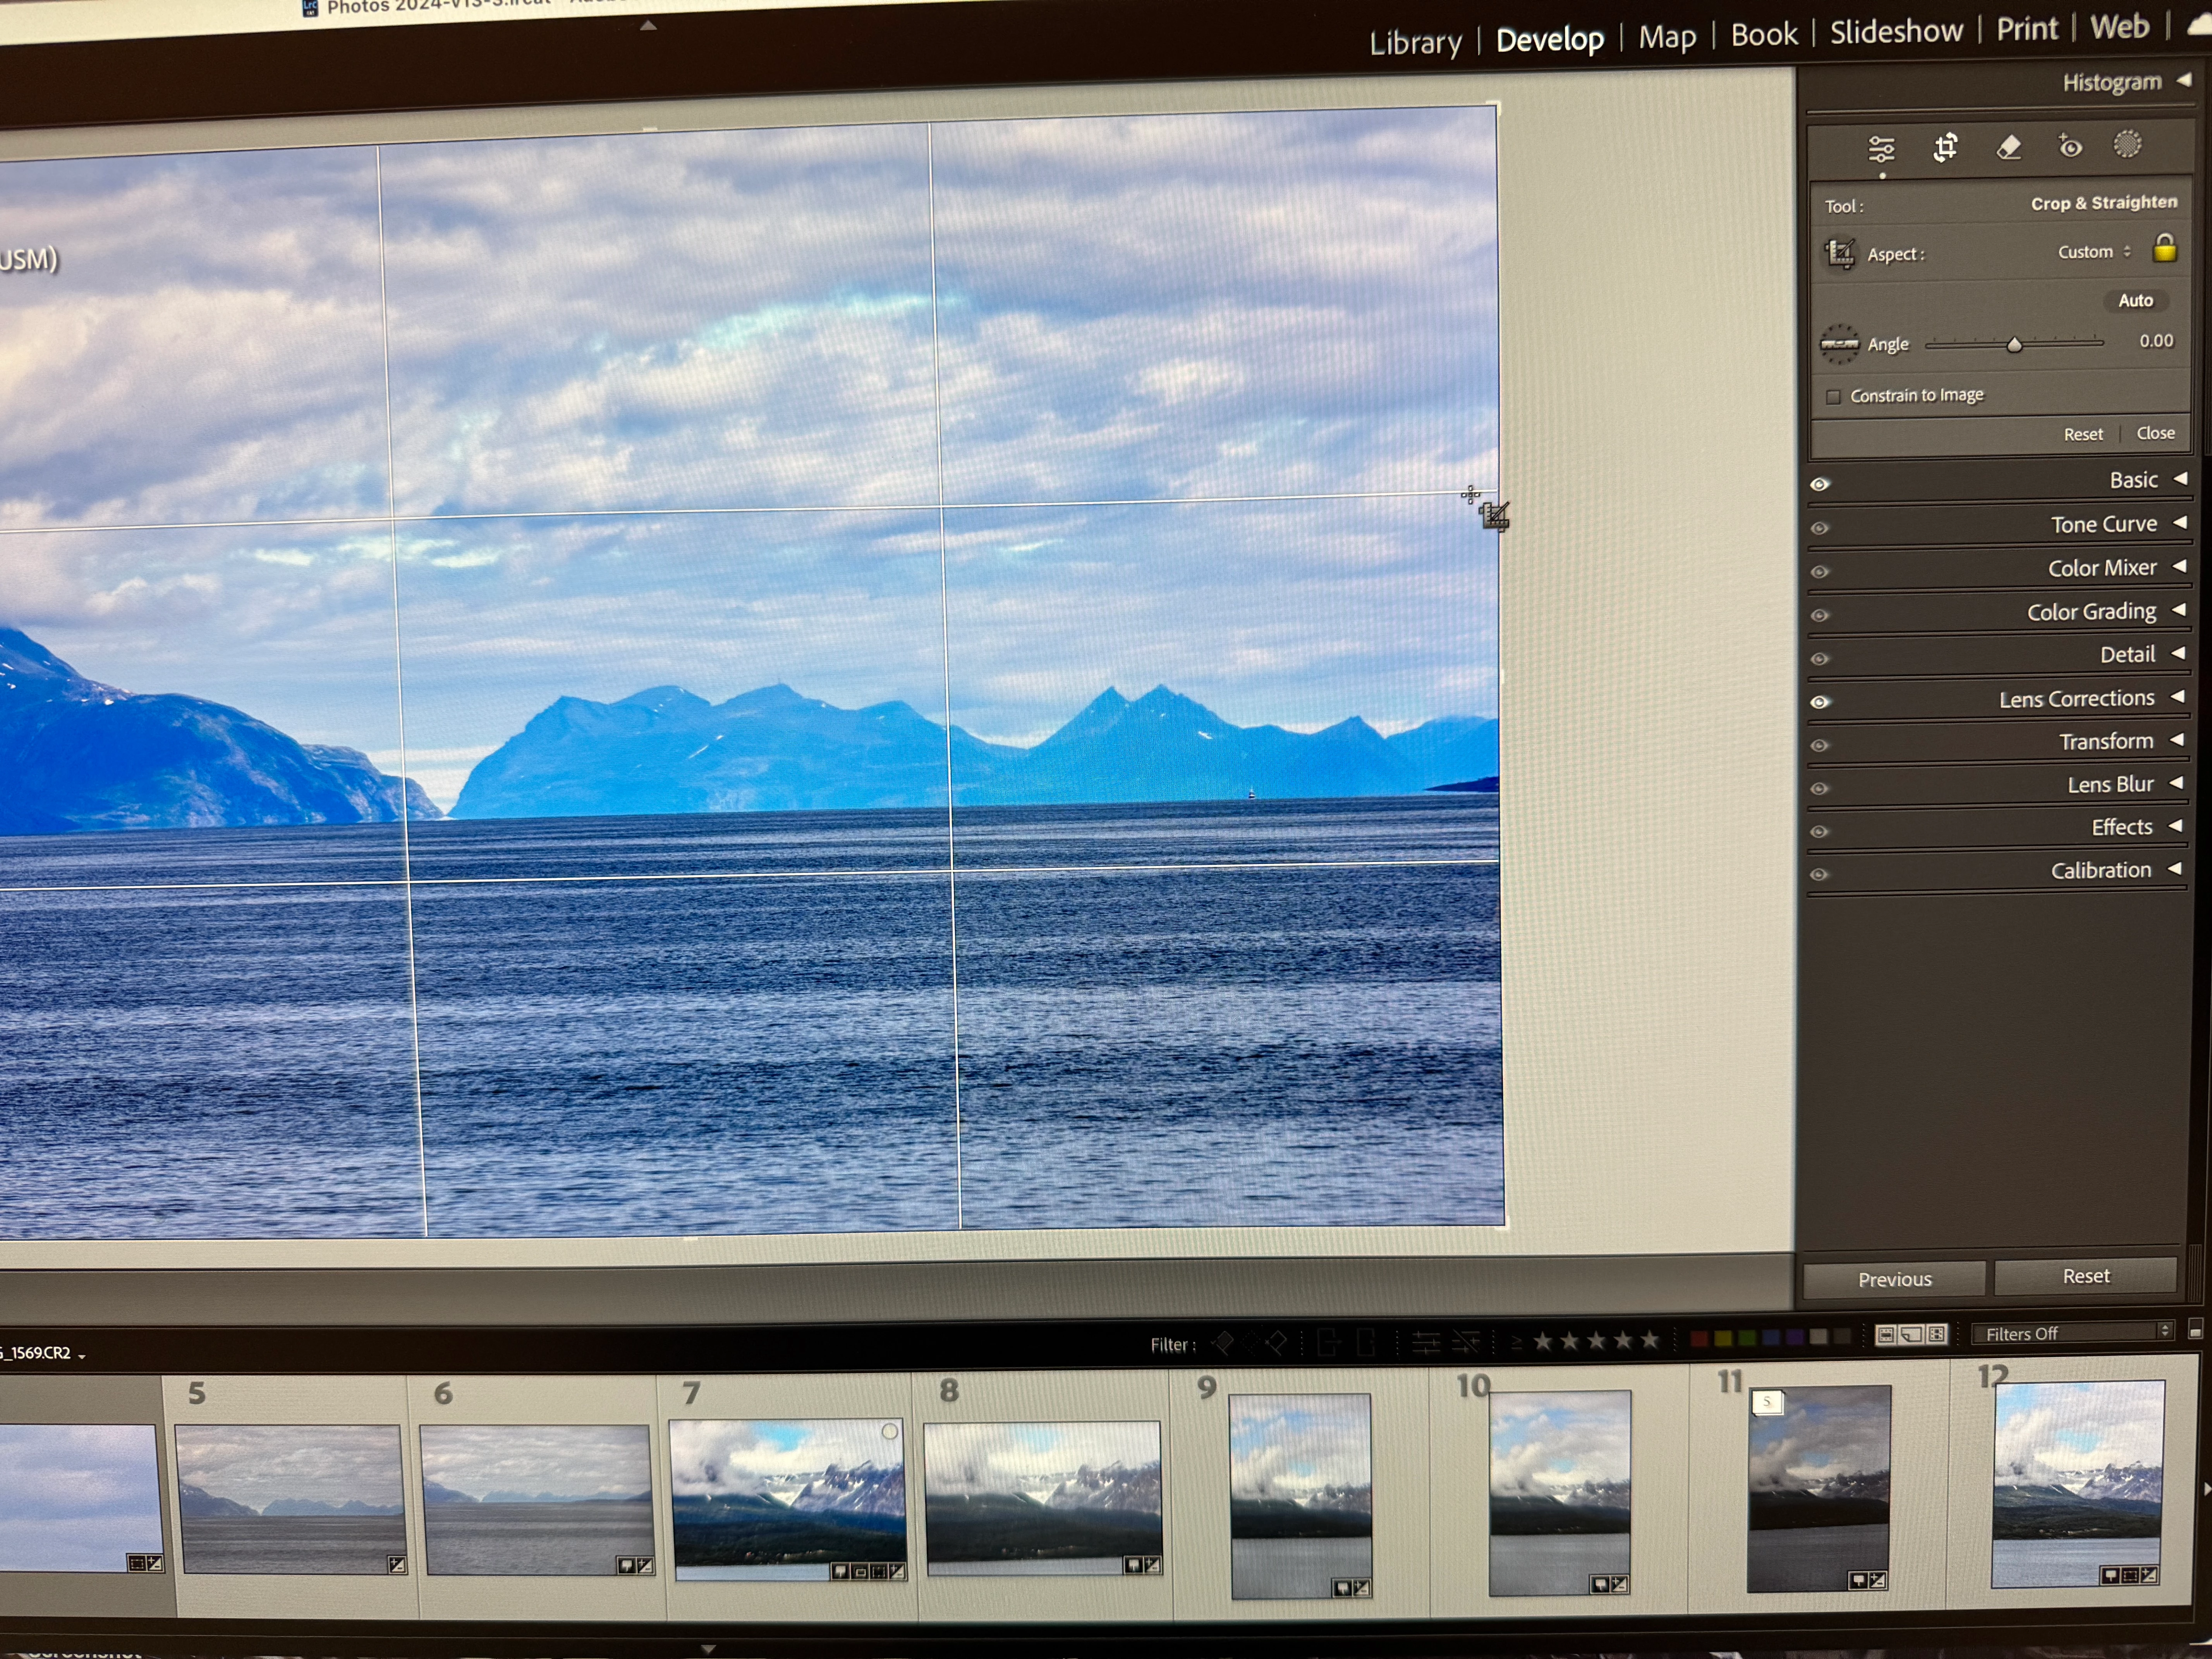Open the Masking tool icon

tap(2127, 145)
